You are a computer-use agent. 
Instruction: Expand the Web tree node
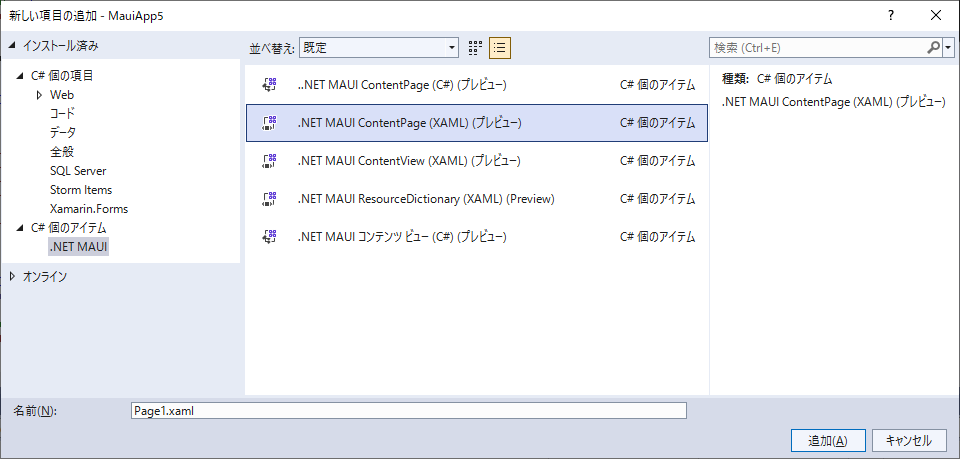pos(40,95)
